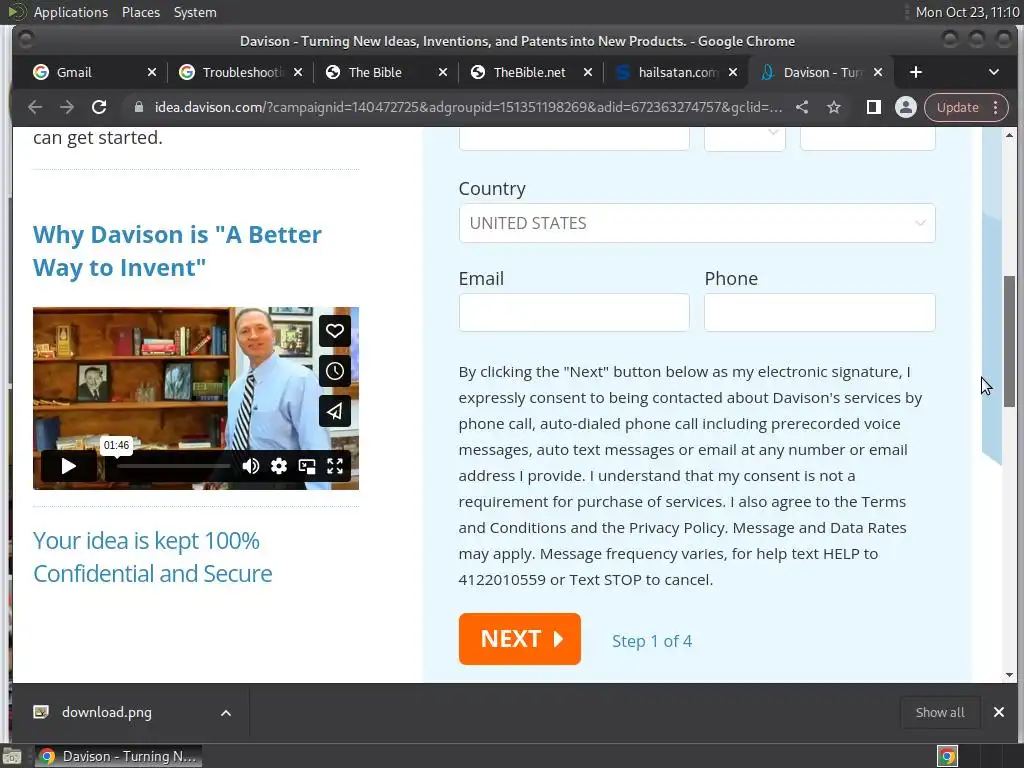Image resolution: width=1024 pixels, height=768 pixels.
Task: Open the Chrome profile avatar
Action: click(906, 107)
